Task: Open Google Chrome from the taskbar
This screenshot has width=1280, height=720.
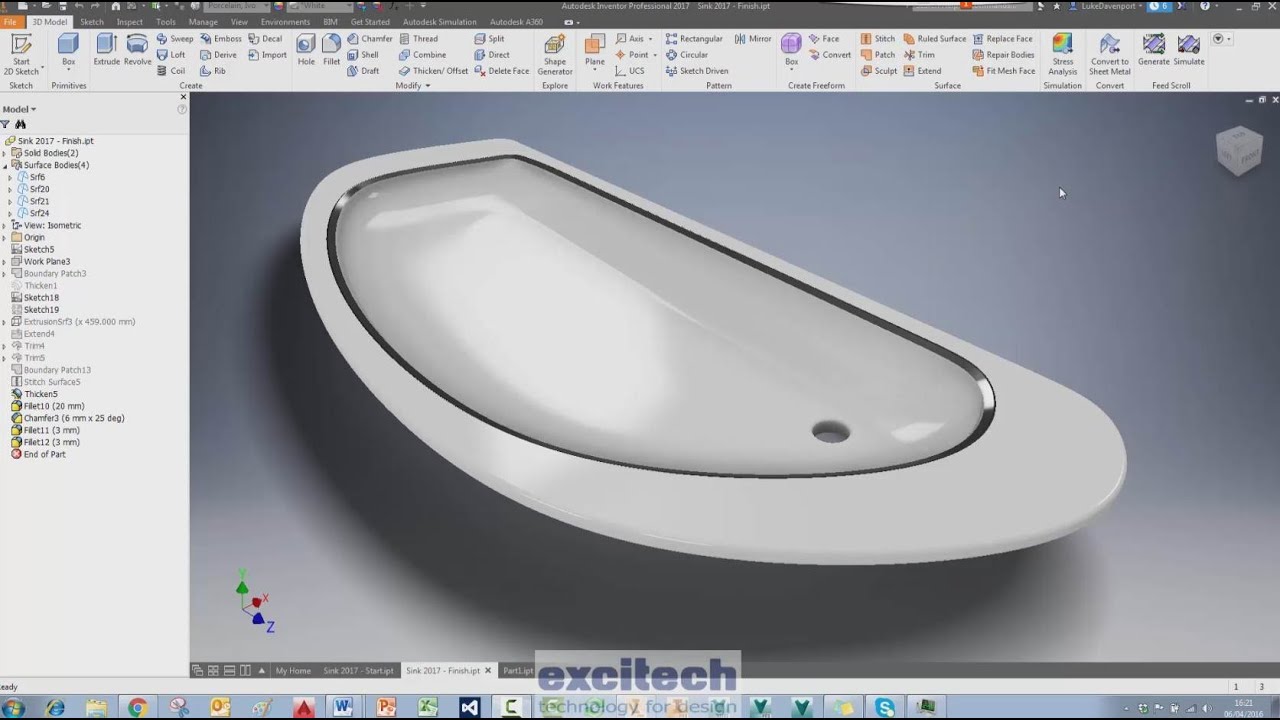Action: pos(137,708)
